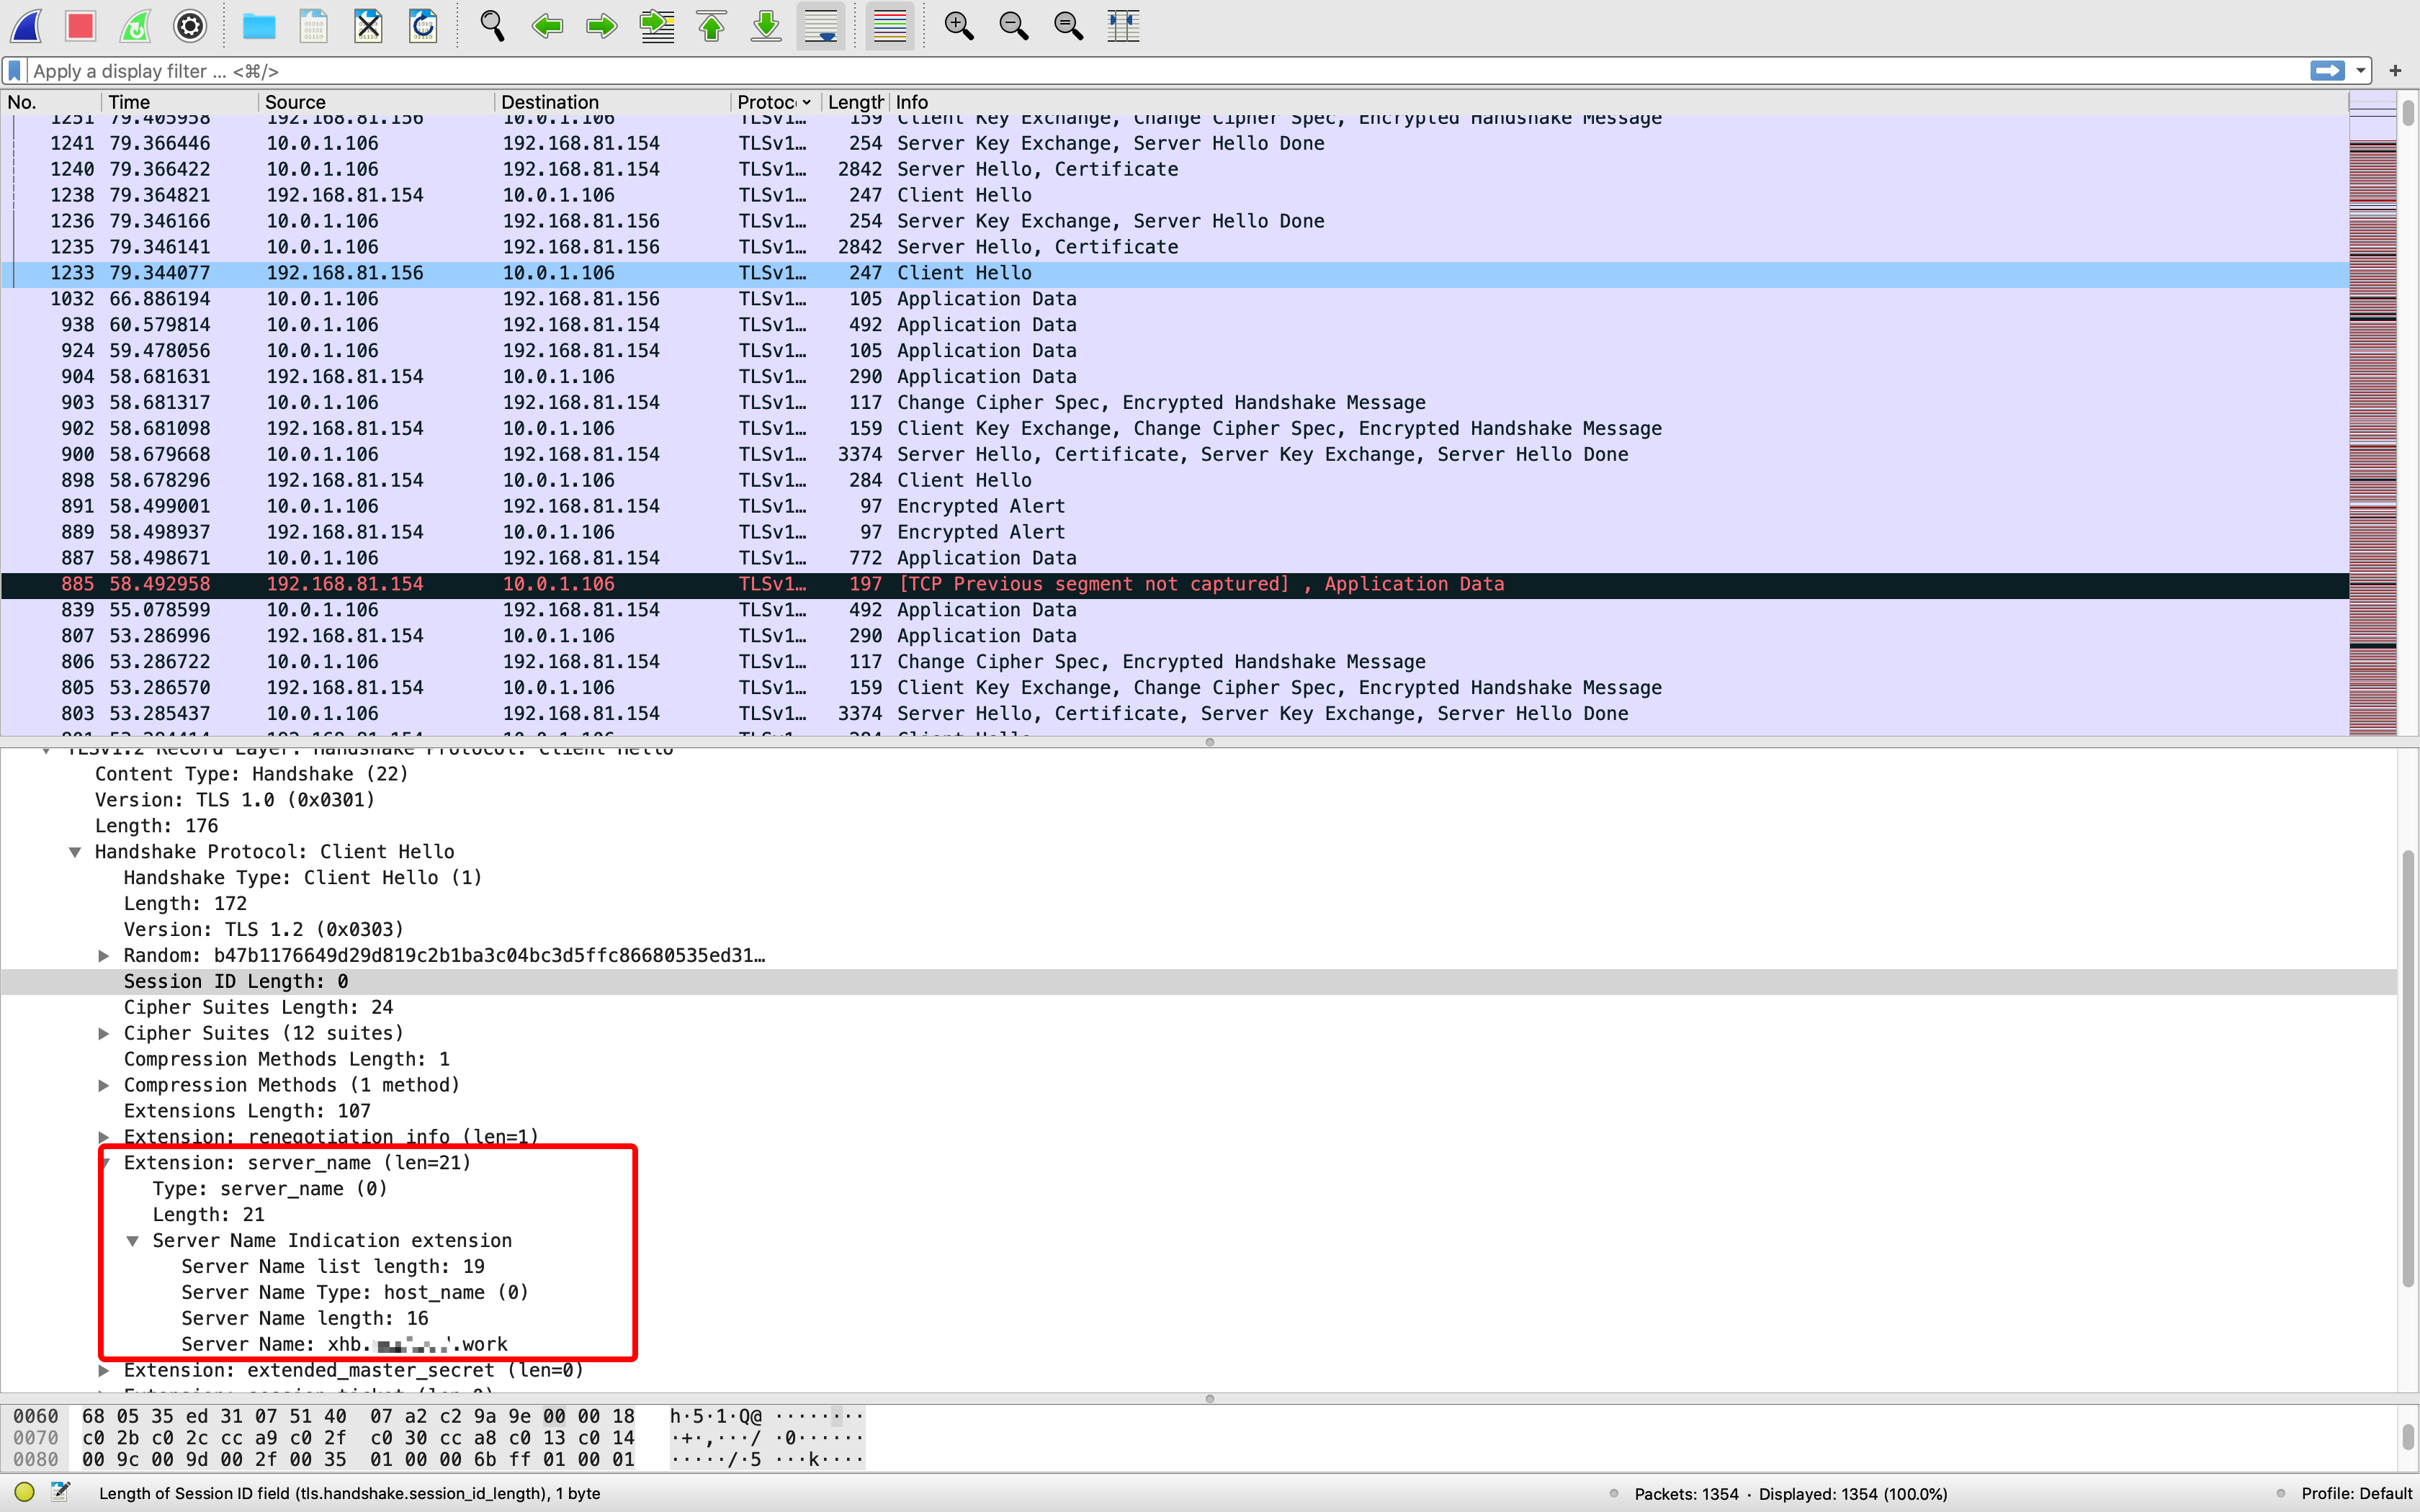Sort by the Time column header
This screenshot has width=2420, height=1512.
tap(179, 102)
